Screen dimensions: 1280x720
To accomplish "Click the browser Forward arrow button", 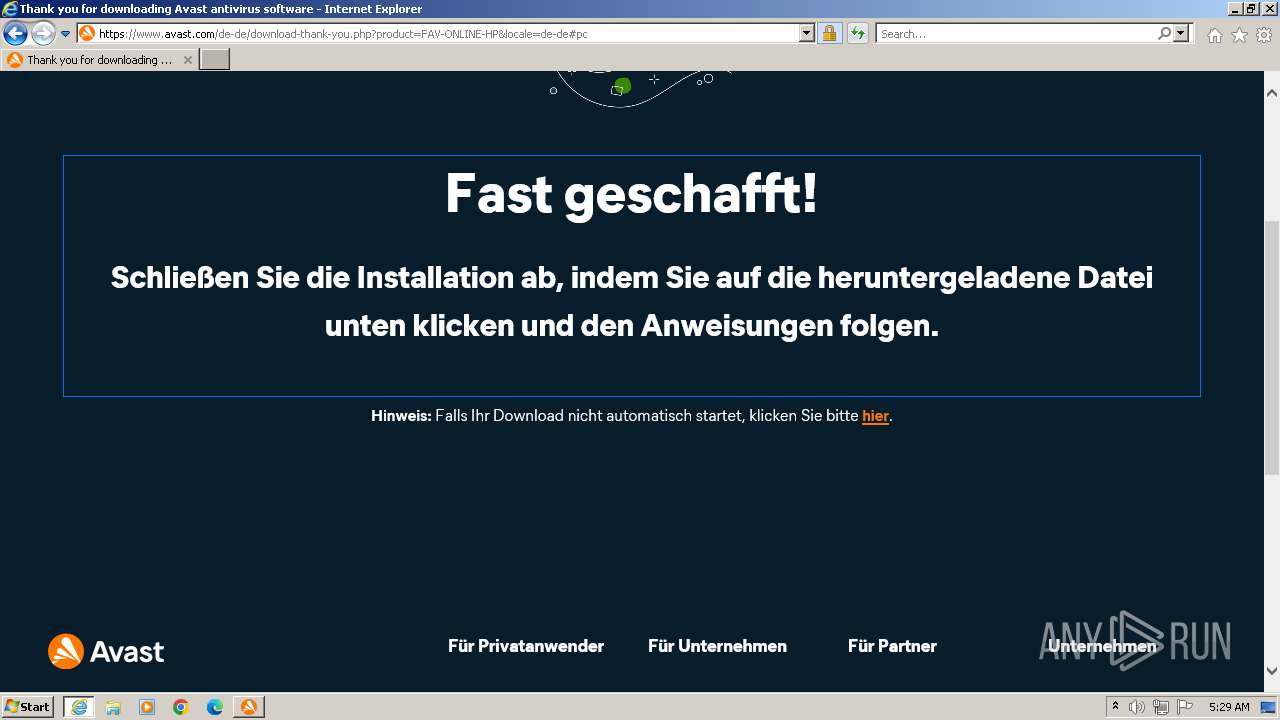I will [43, 34].
